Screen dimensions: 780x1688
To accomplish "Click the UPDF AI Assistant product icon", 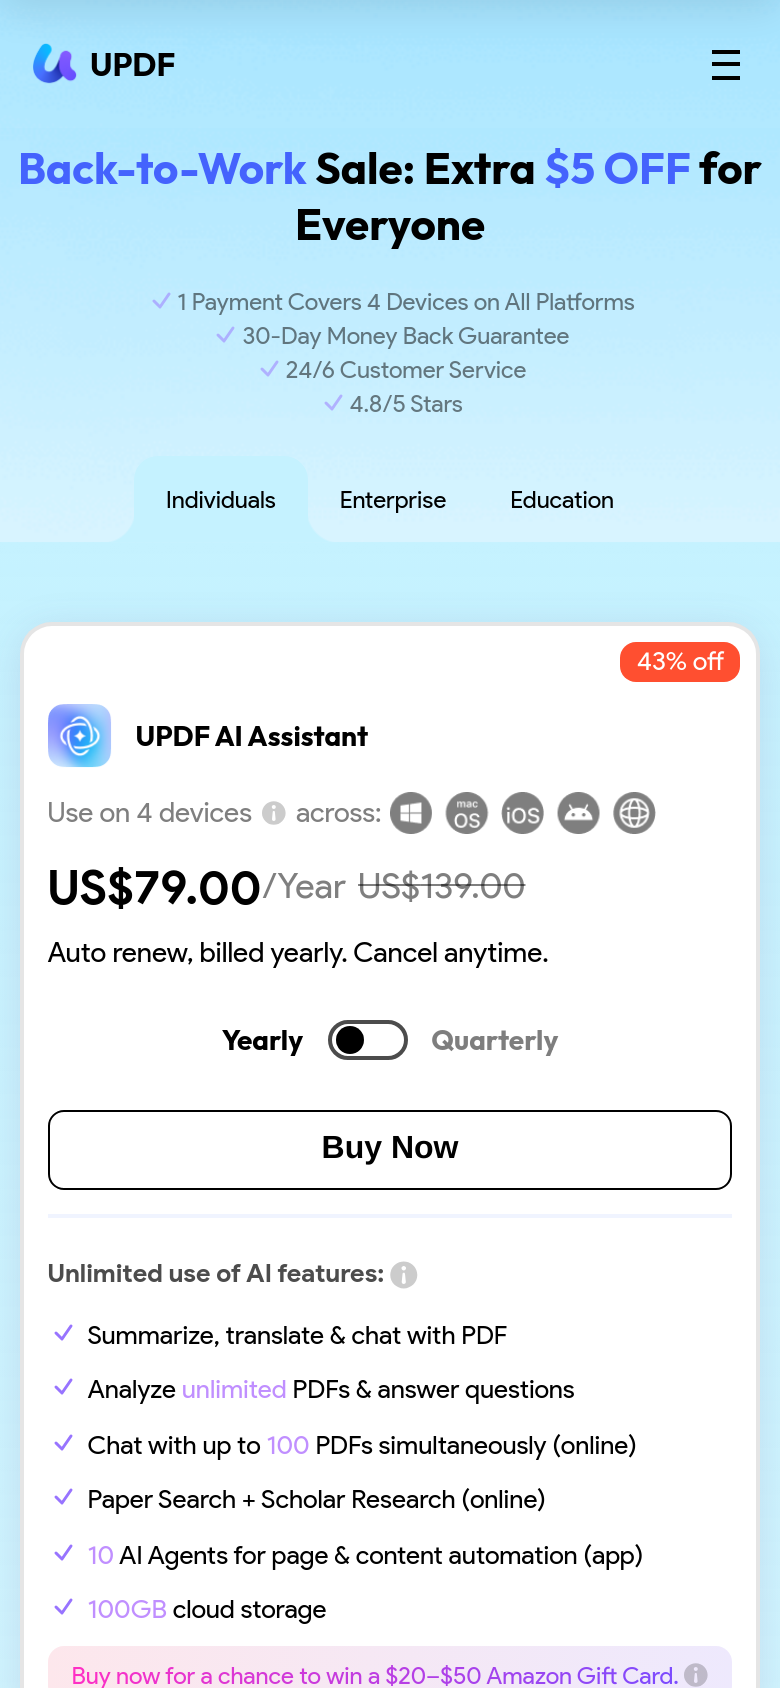I will point(79,736).
